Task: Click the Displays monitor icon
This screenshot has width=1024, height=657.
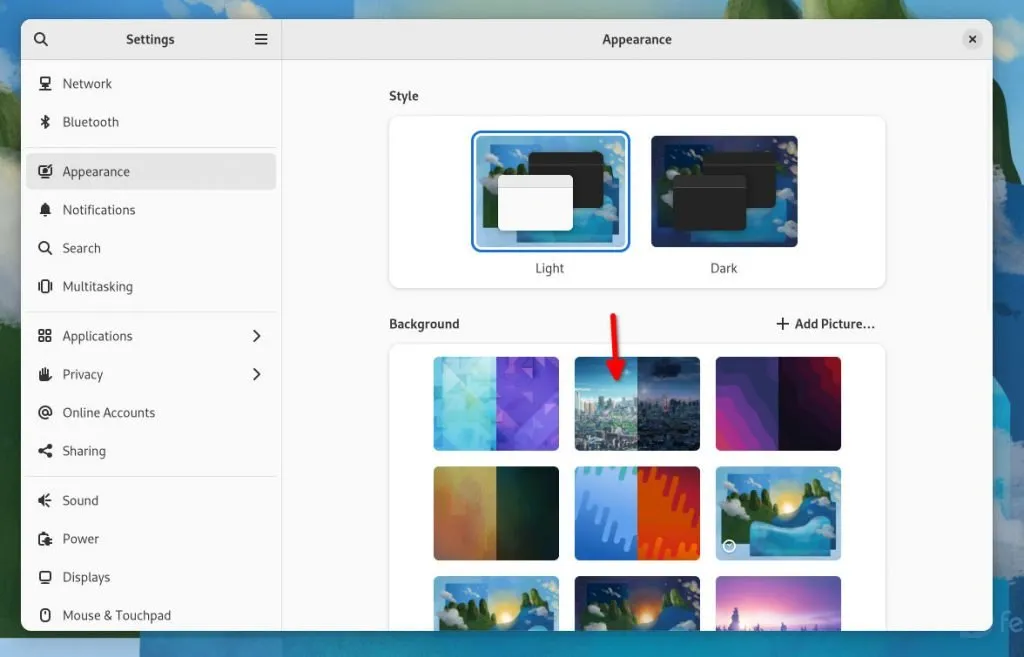Action: [x=46, y=577]
